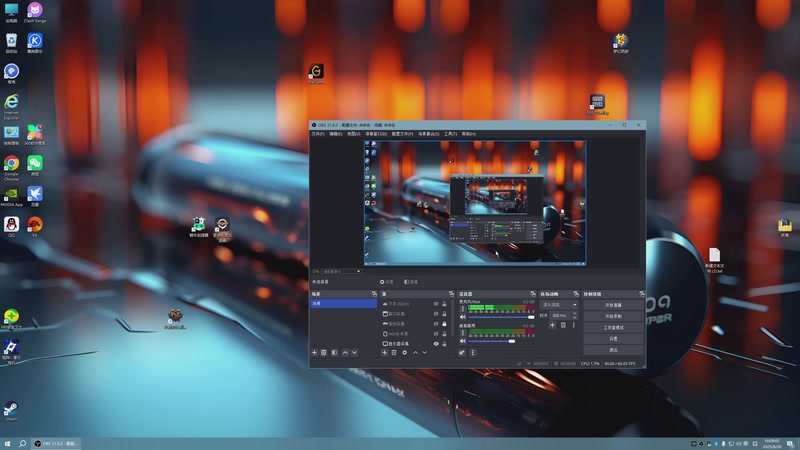Image resolution: width=800 pixels, height=450 pixels.
Task: Mute the Mic/Aux speaker icon
Action: pyautogui.click(x=463, y=317)
